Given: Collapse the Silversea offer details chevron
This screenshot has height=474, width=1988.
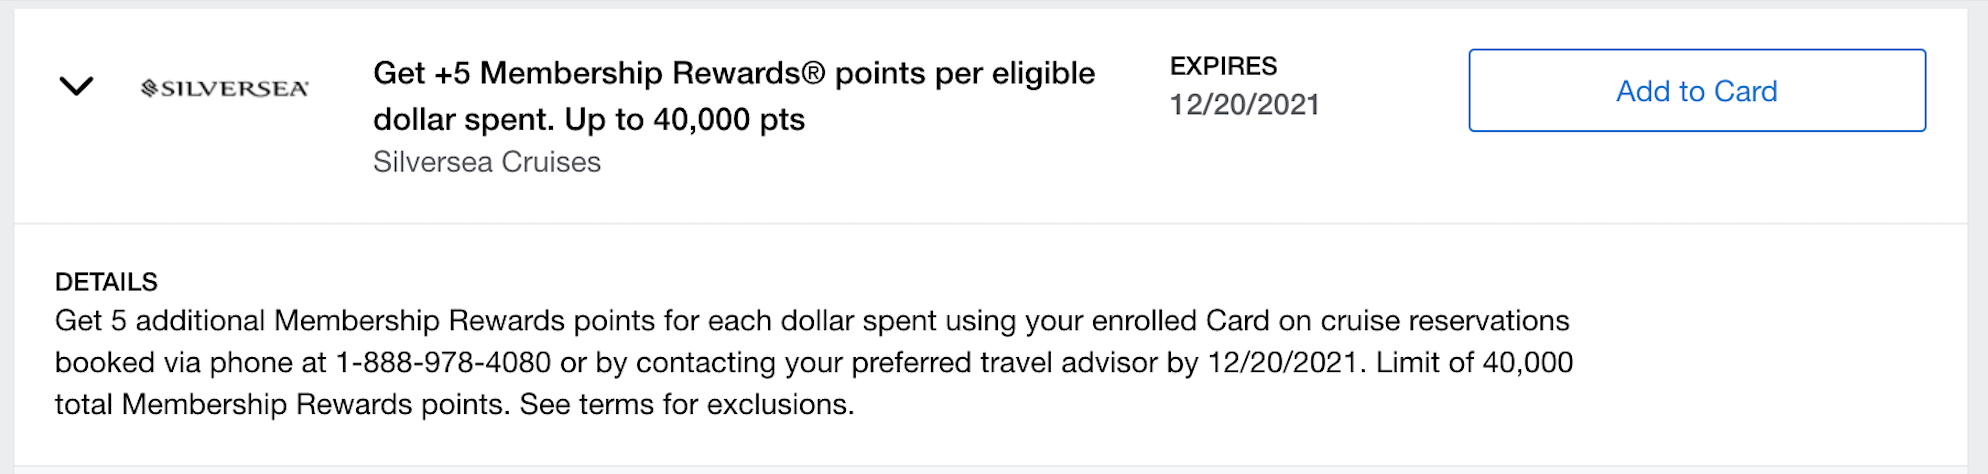Looking at the screenshot, I should click(76, 86).
